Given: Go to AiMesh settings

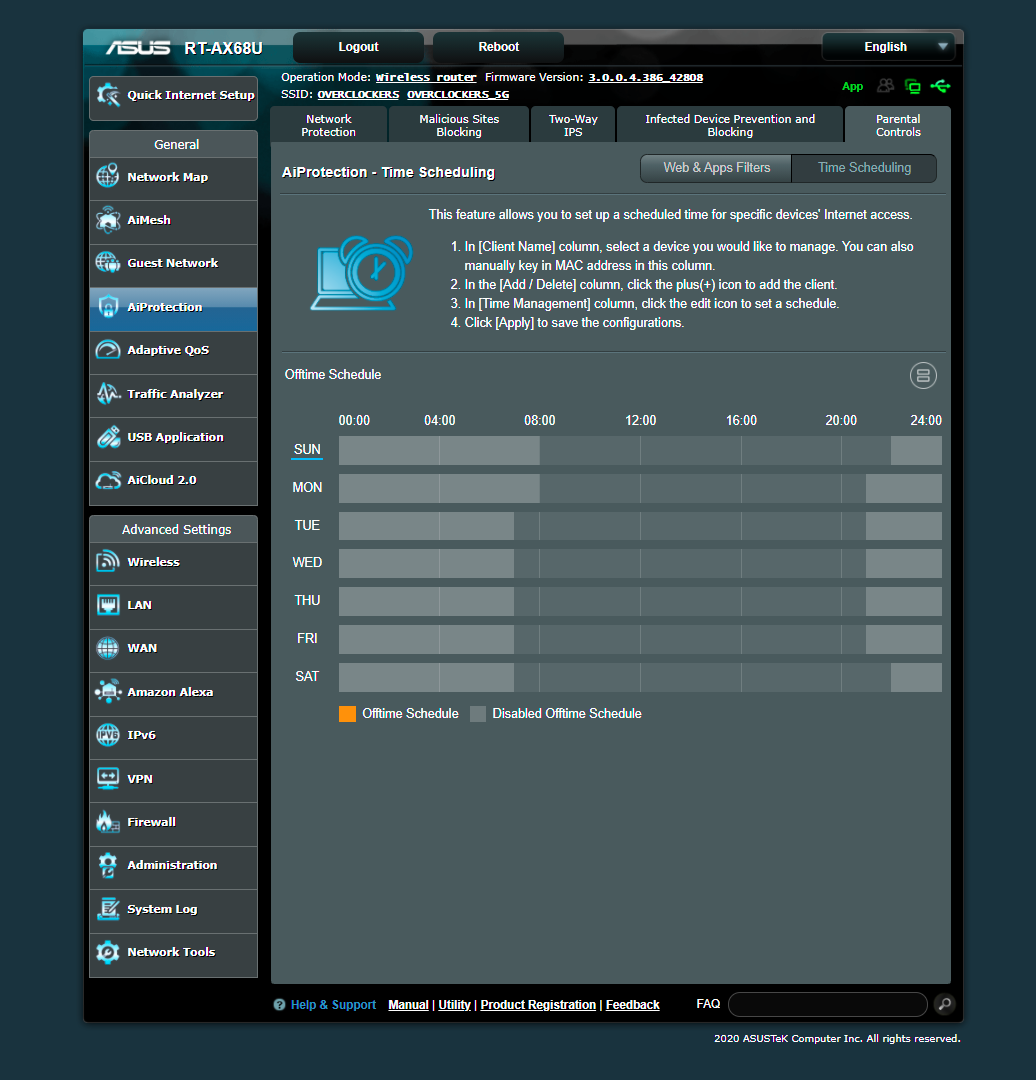Looking at the screenshot, I should (x=173, y=220).
